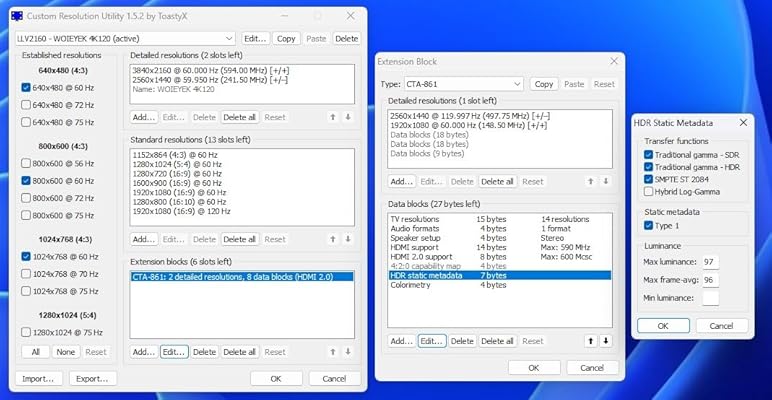Screen dimensions: 772x400
Task: Enable Hybrid Log-Gamma transfer function
Action: [650, 191]
